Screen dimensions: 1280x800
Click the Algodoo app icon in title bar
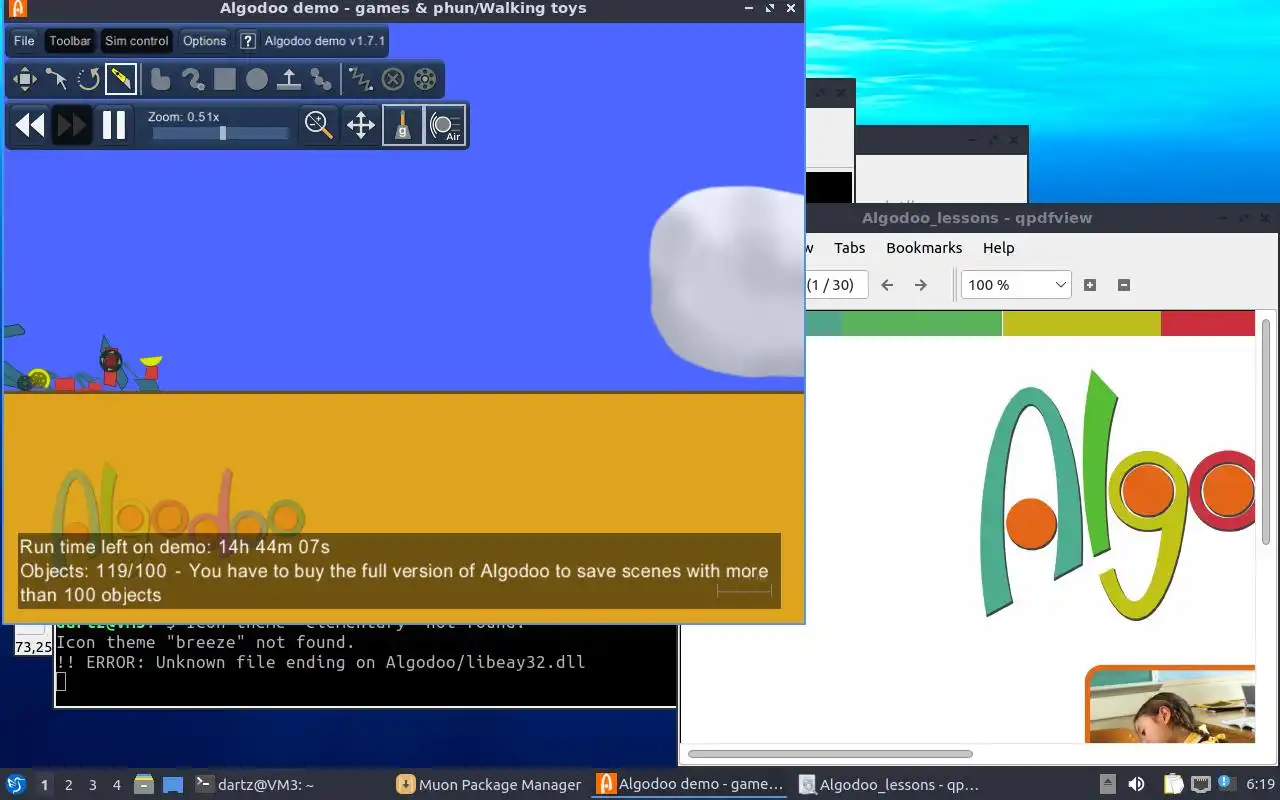pyautogui.click(x=16, y=8)
